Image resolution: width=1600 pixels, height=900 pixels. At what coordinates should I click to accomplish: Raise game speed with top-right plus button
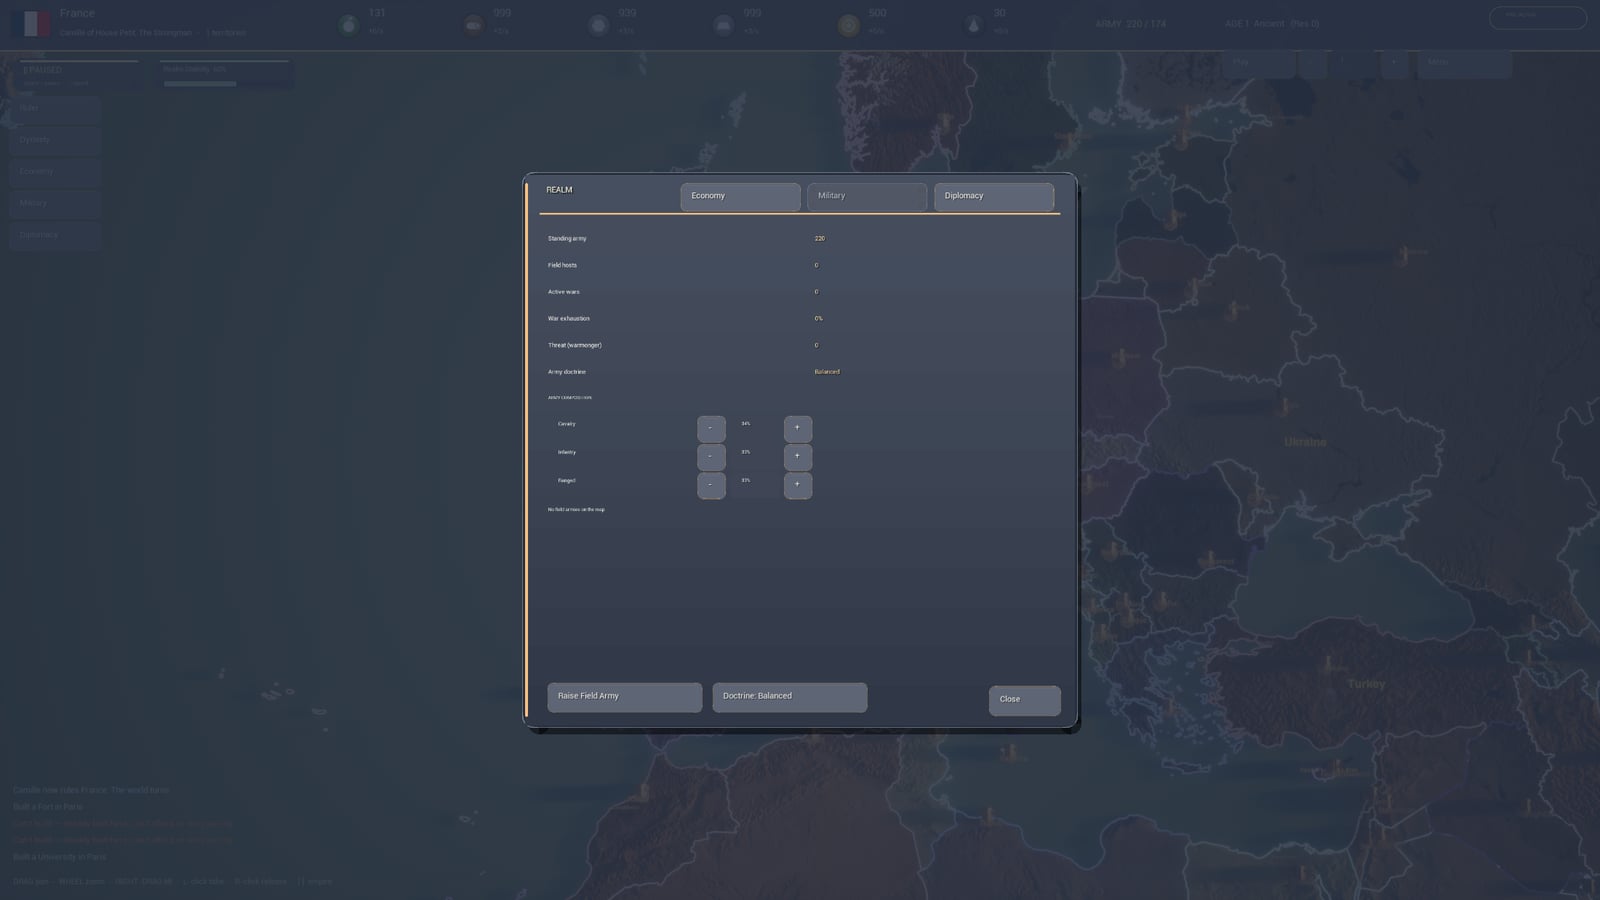click(x=1393, y=63)
